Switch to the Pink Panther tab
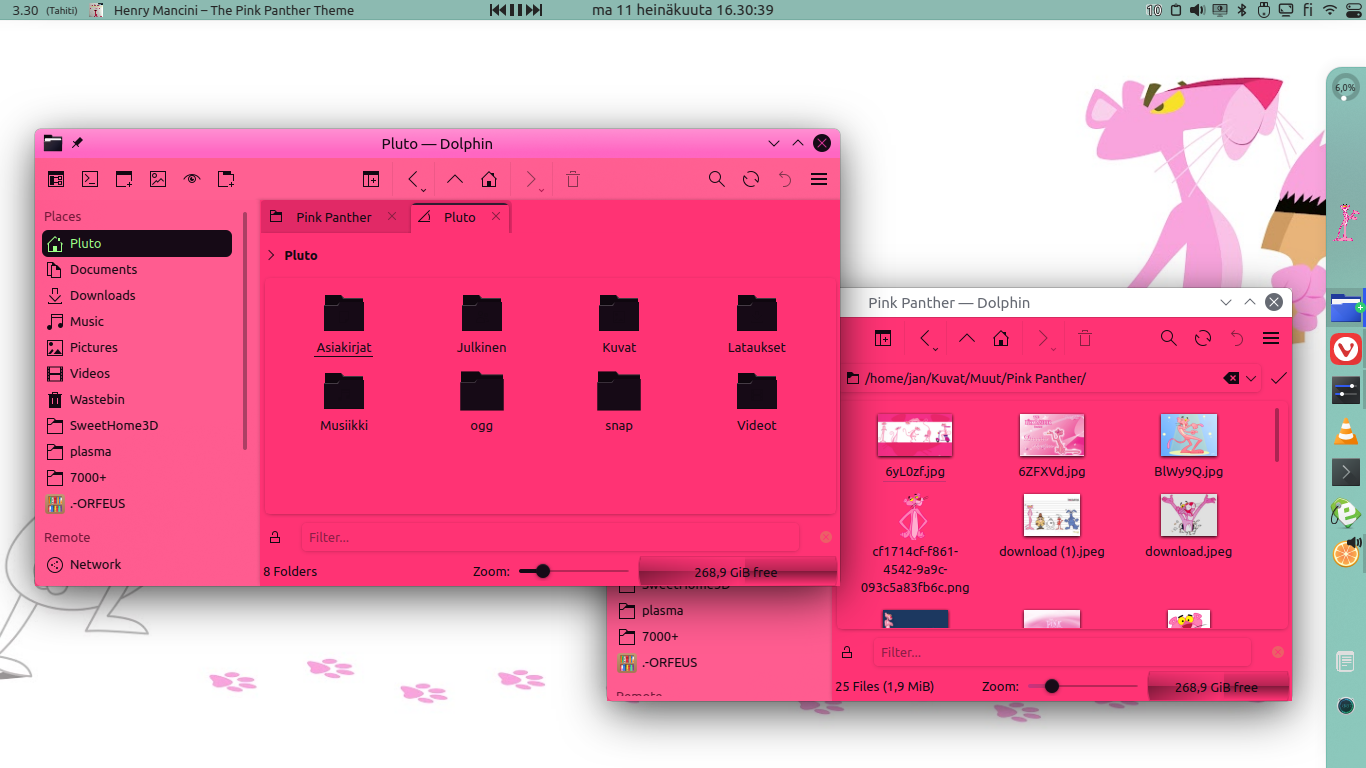1366x768 pixels. [333, 217]
